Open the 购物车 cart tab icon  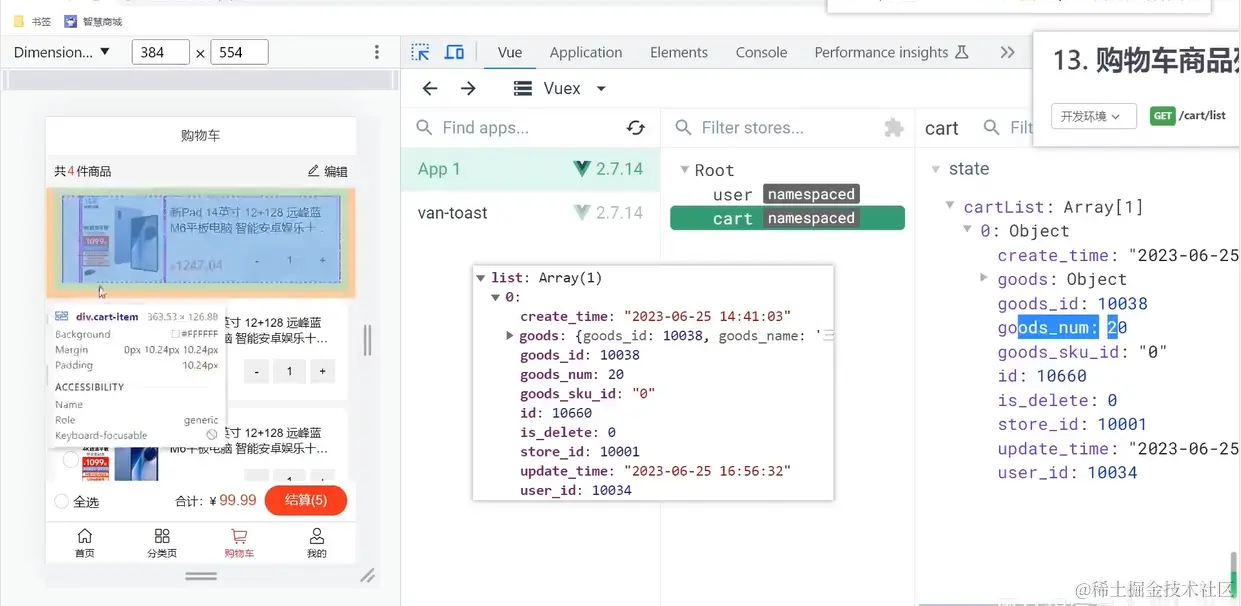239,536
